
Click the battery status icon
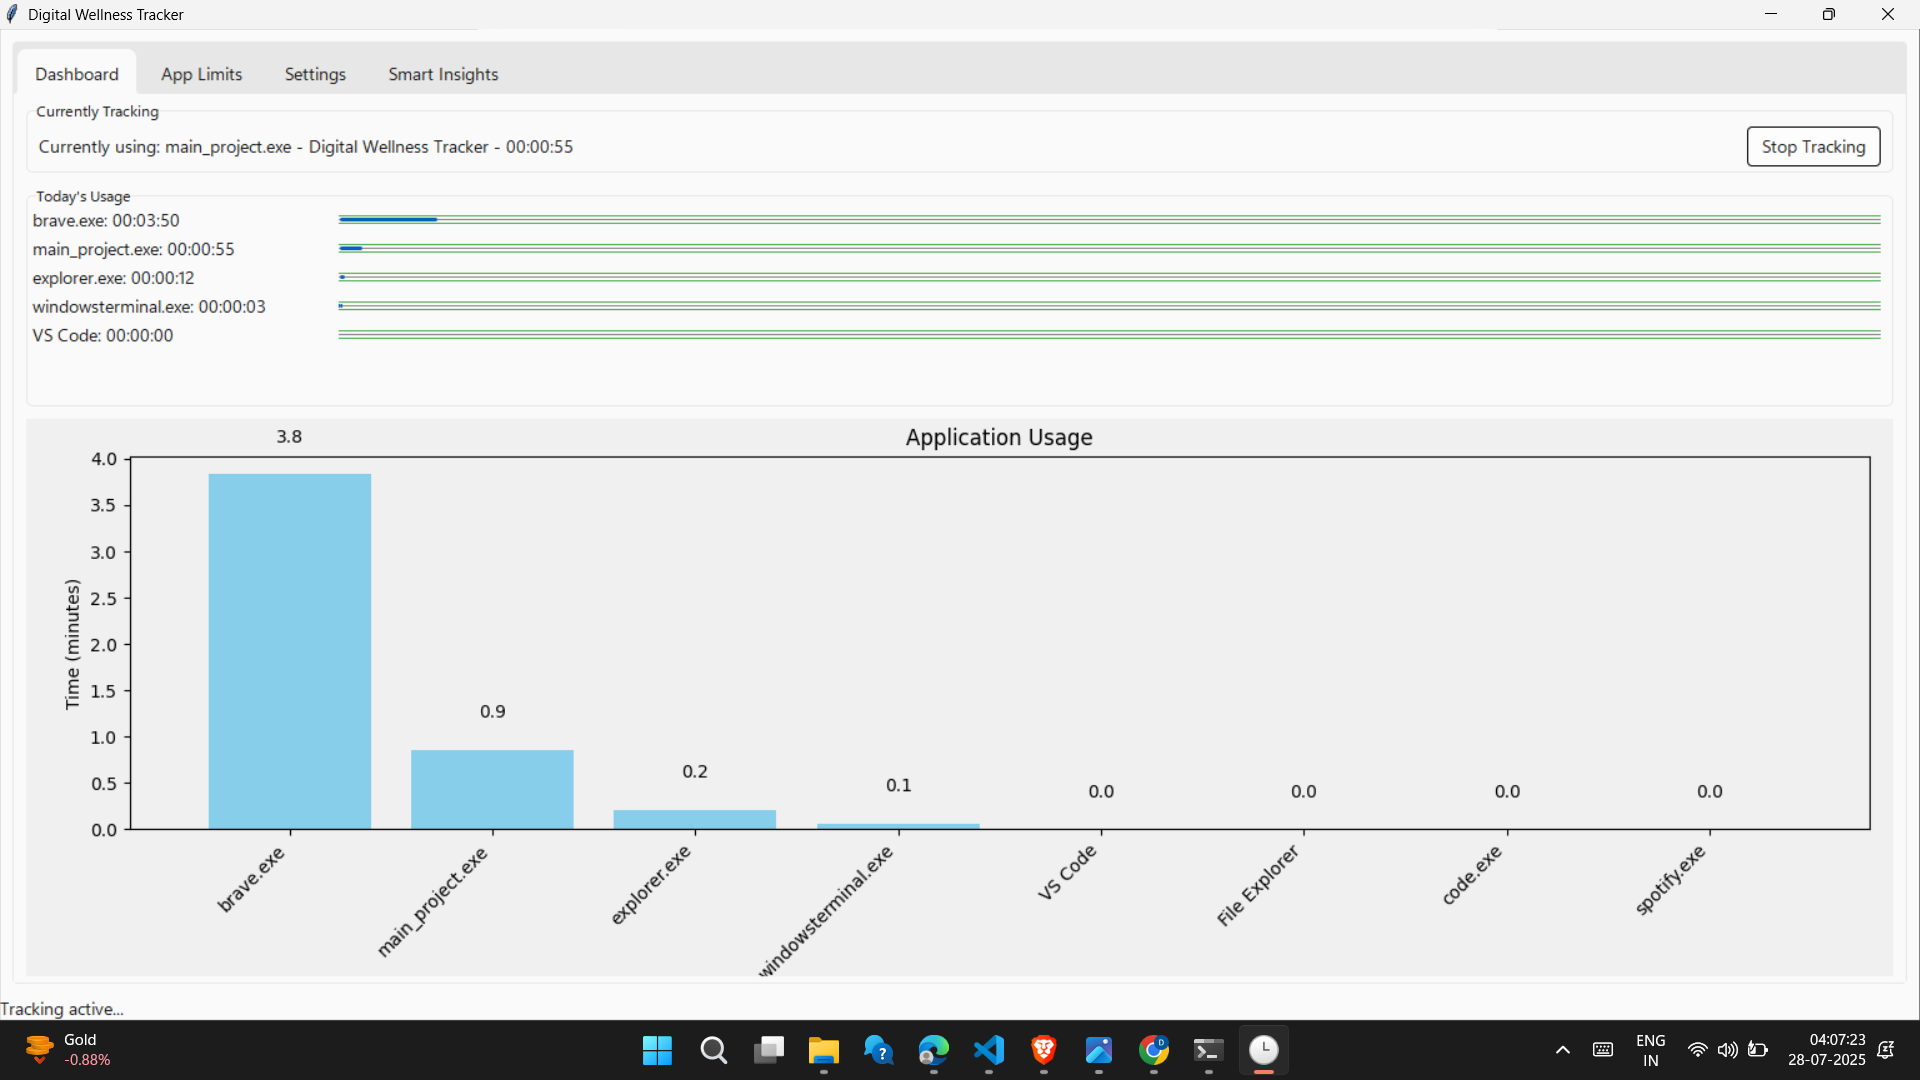tap(1758, 1050)
